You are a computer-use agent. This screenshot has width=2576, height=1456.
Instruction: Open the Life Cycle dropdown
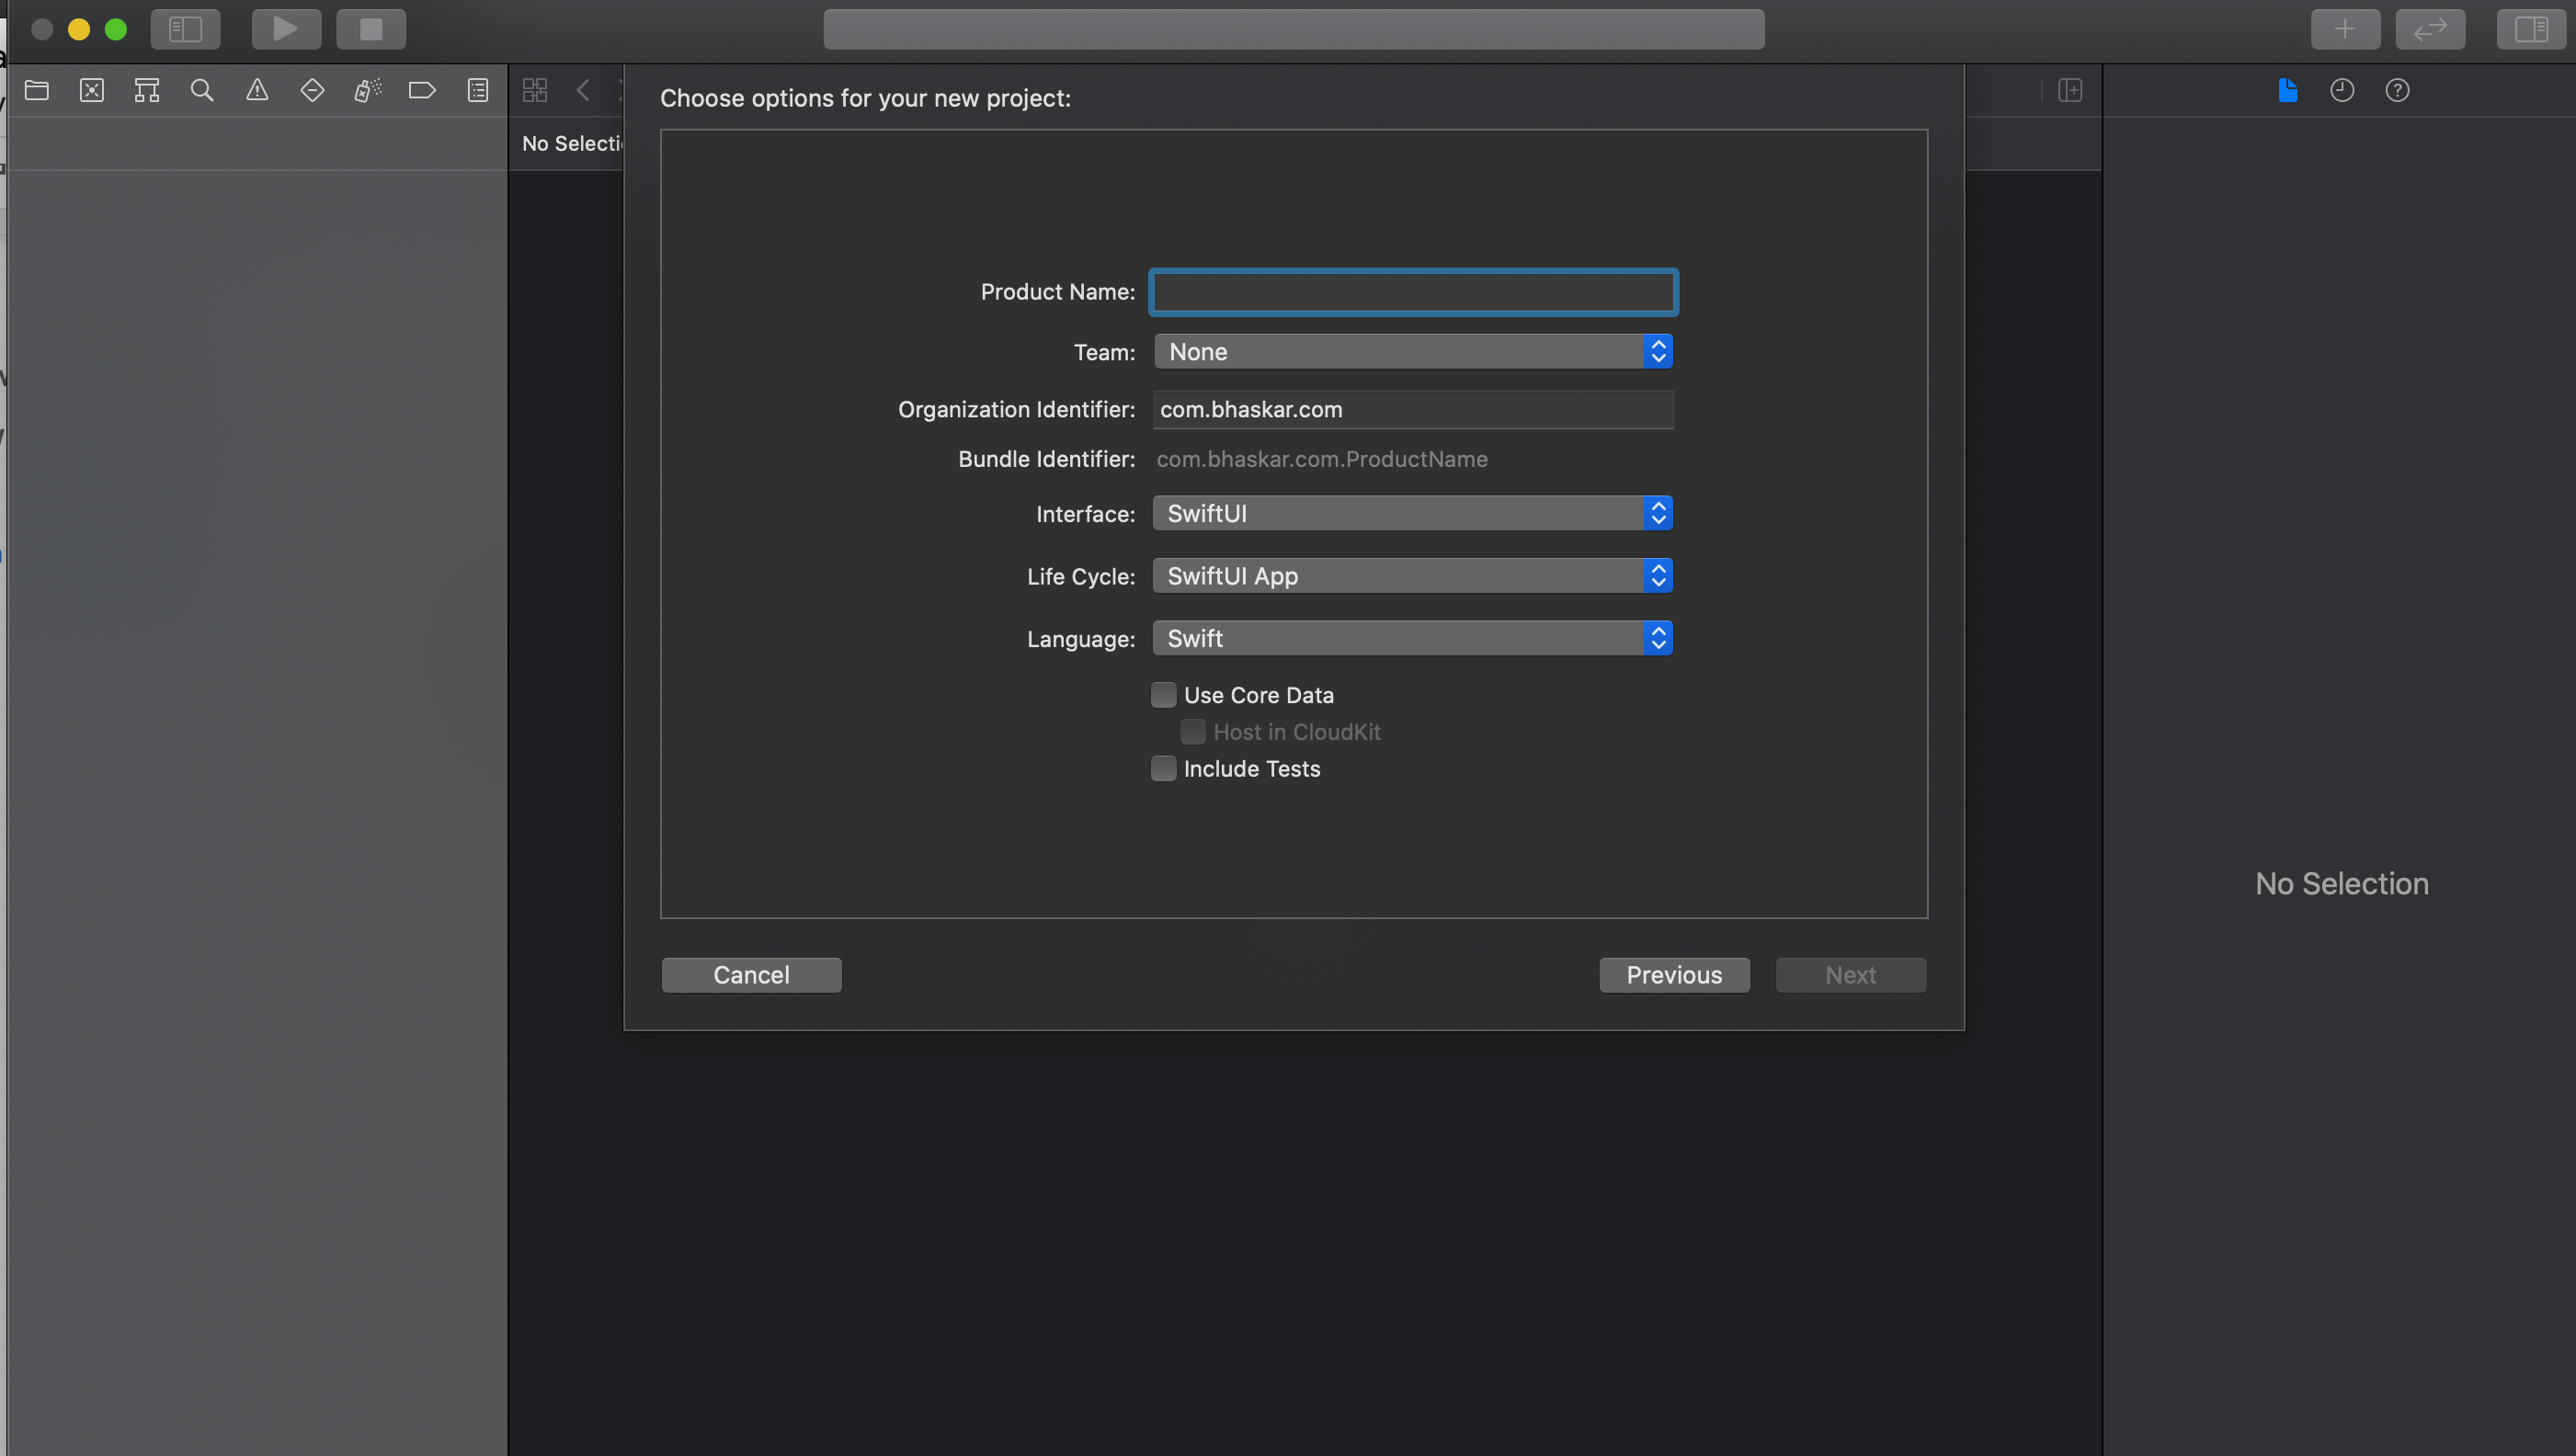[1412, 576]
